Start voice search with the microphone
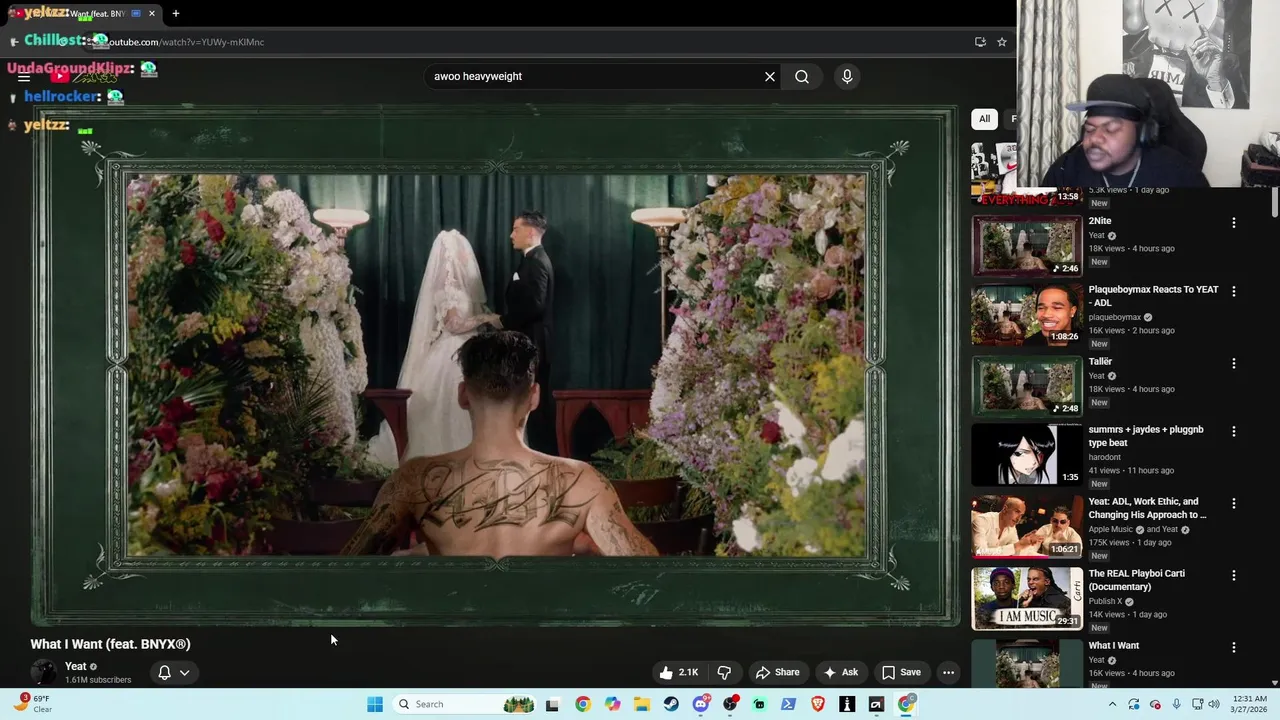 point(847,76)
